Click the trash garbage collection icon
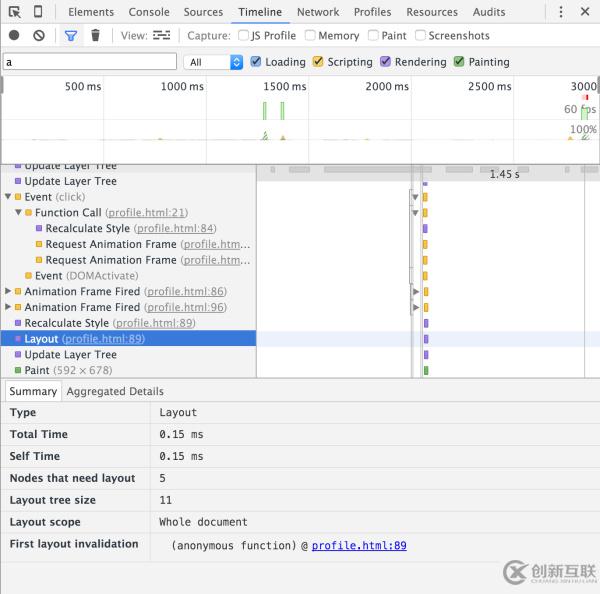 point(95,35)
